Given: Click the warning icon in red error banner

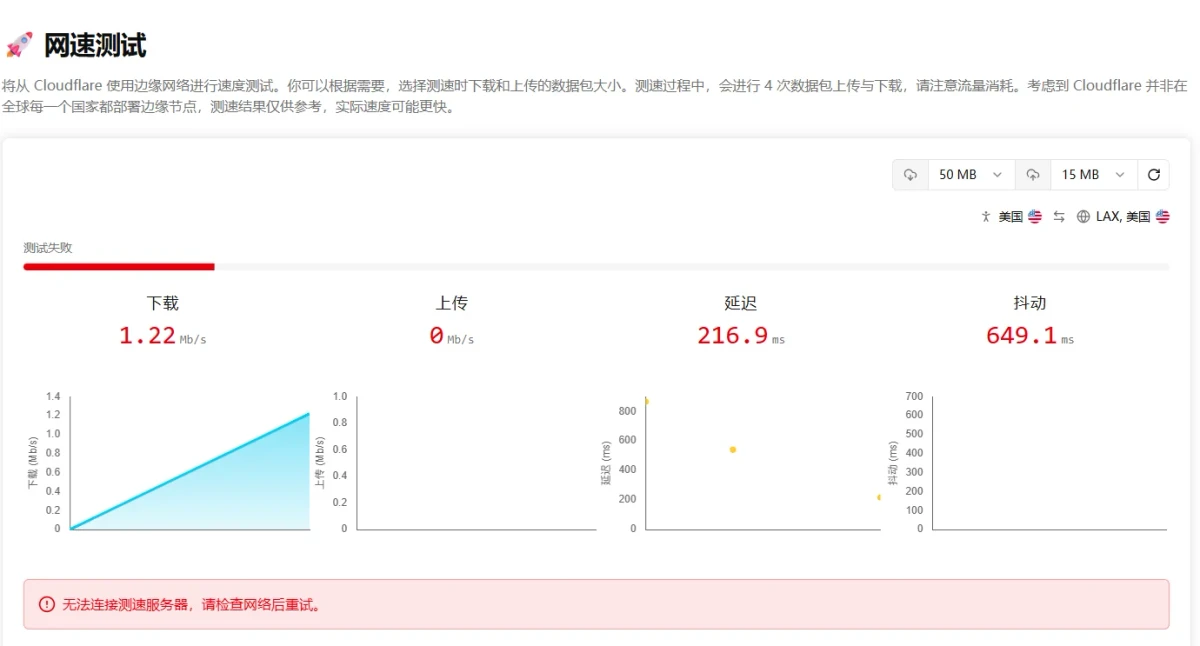Looking at the screenshot, I should pyautogui.click(x=46, y=604).
